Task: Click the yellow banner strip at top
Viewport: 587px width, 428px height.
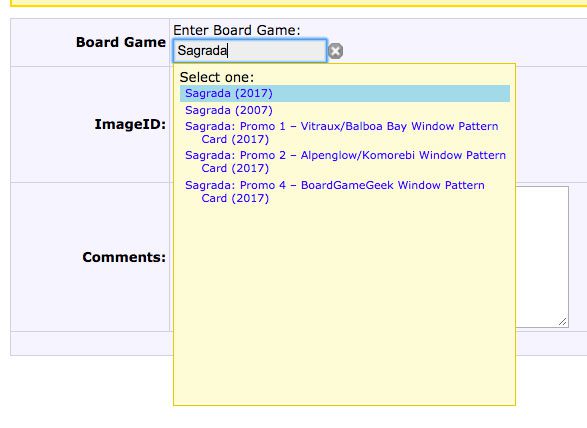Action: point(298,3)
